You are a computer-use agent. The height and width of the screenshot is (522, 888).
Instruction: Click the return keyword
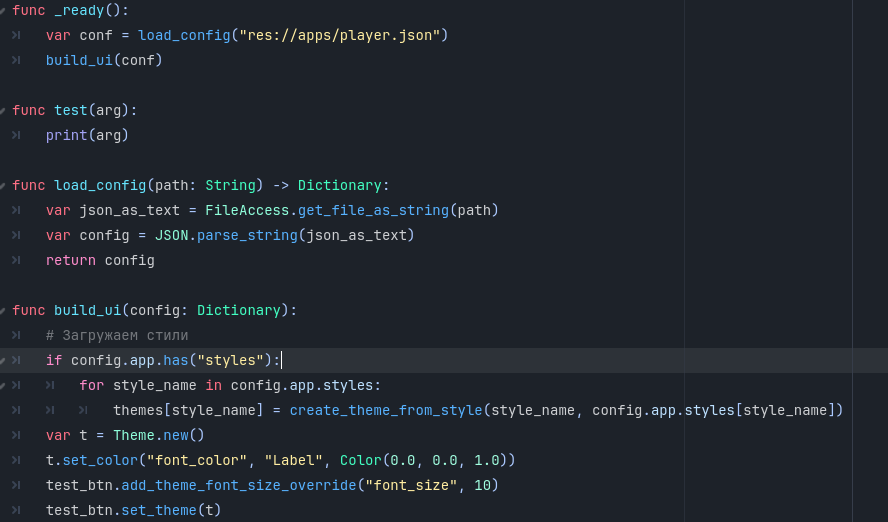tap(71, 260)
